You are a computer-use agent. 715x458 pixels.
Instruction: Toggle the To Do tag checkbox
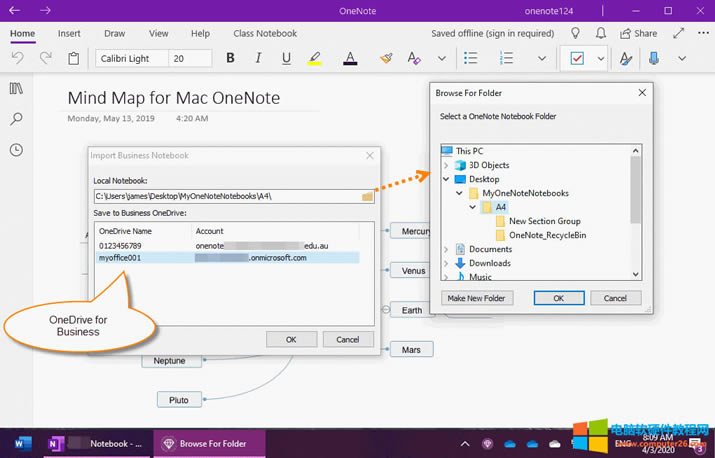(577, 59)
